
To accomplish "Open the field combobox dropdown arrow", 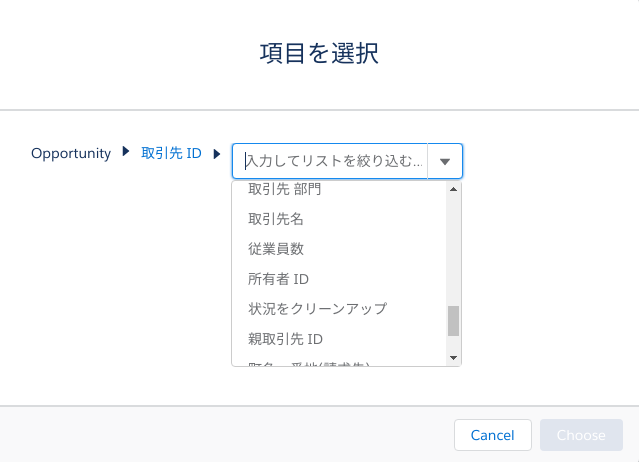I will click(445, 161).
